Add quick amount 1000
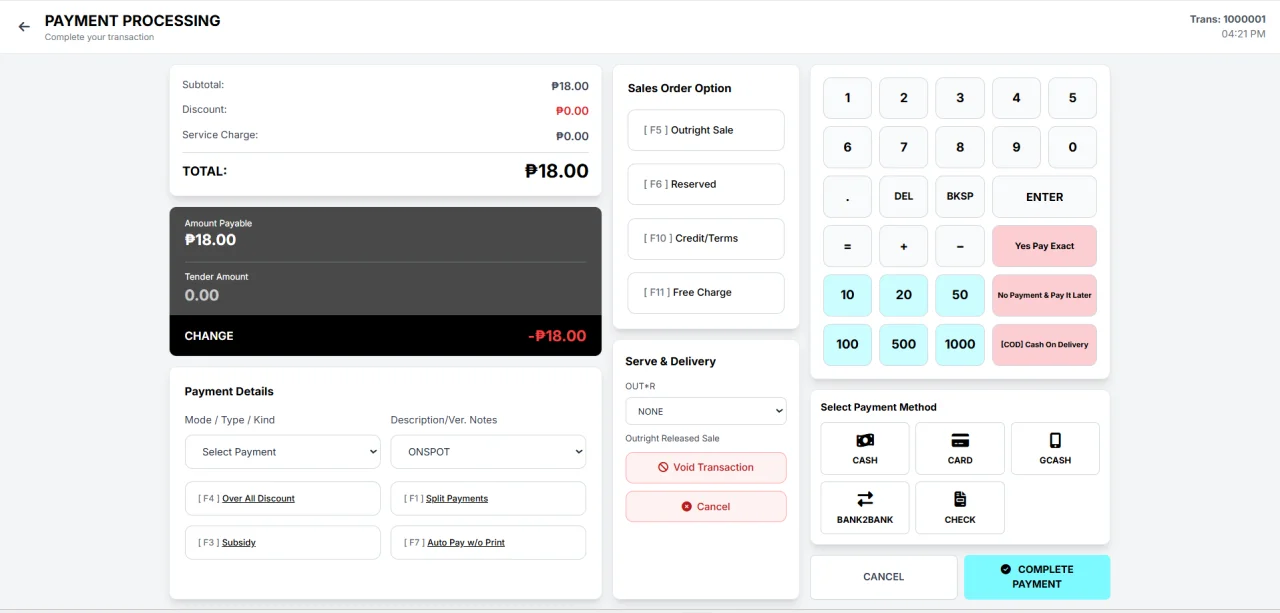This screenshot has width=1280, height=613. tap(960, 344)
